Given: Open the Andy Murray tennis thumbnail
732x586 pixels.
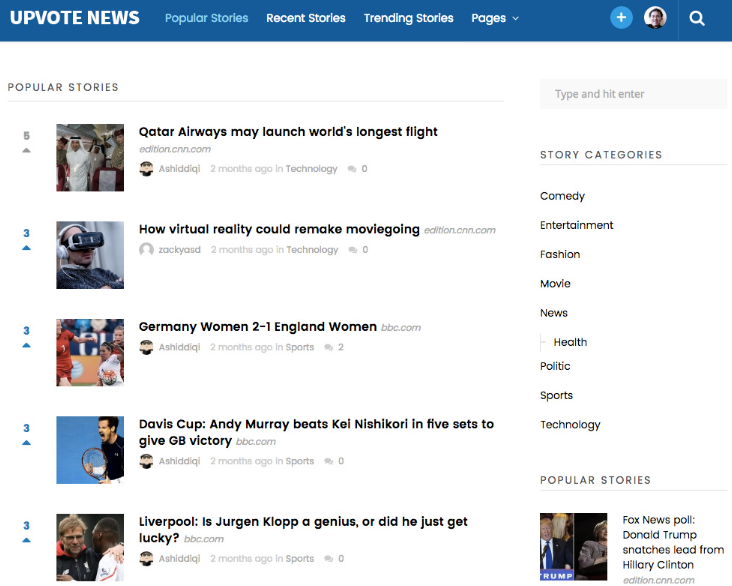Looking at the screenshot, I should click(90, 450).
